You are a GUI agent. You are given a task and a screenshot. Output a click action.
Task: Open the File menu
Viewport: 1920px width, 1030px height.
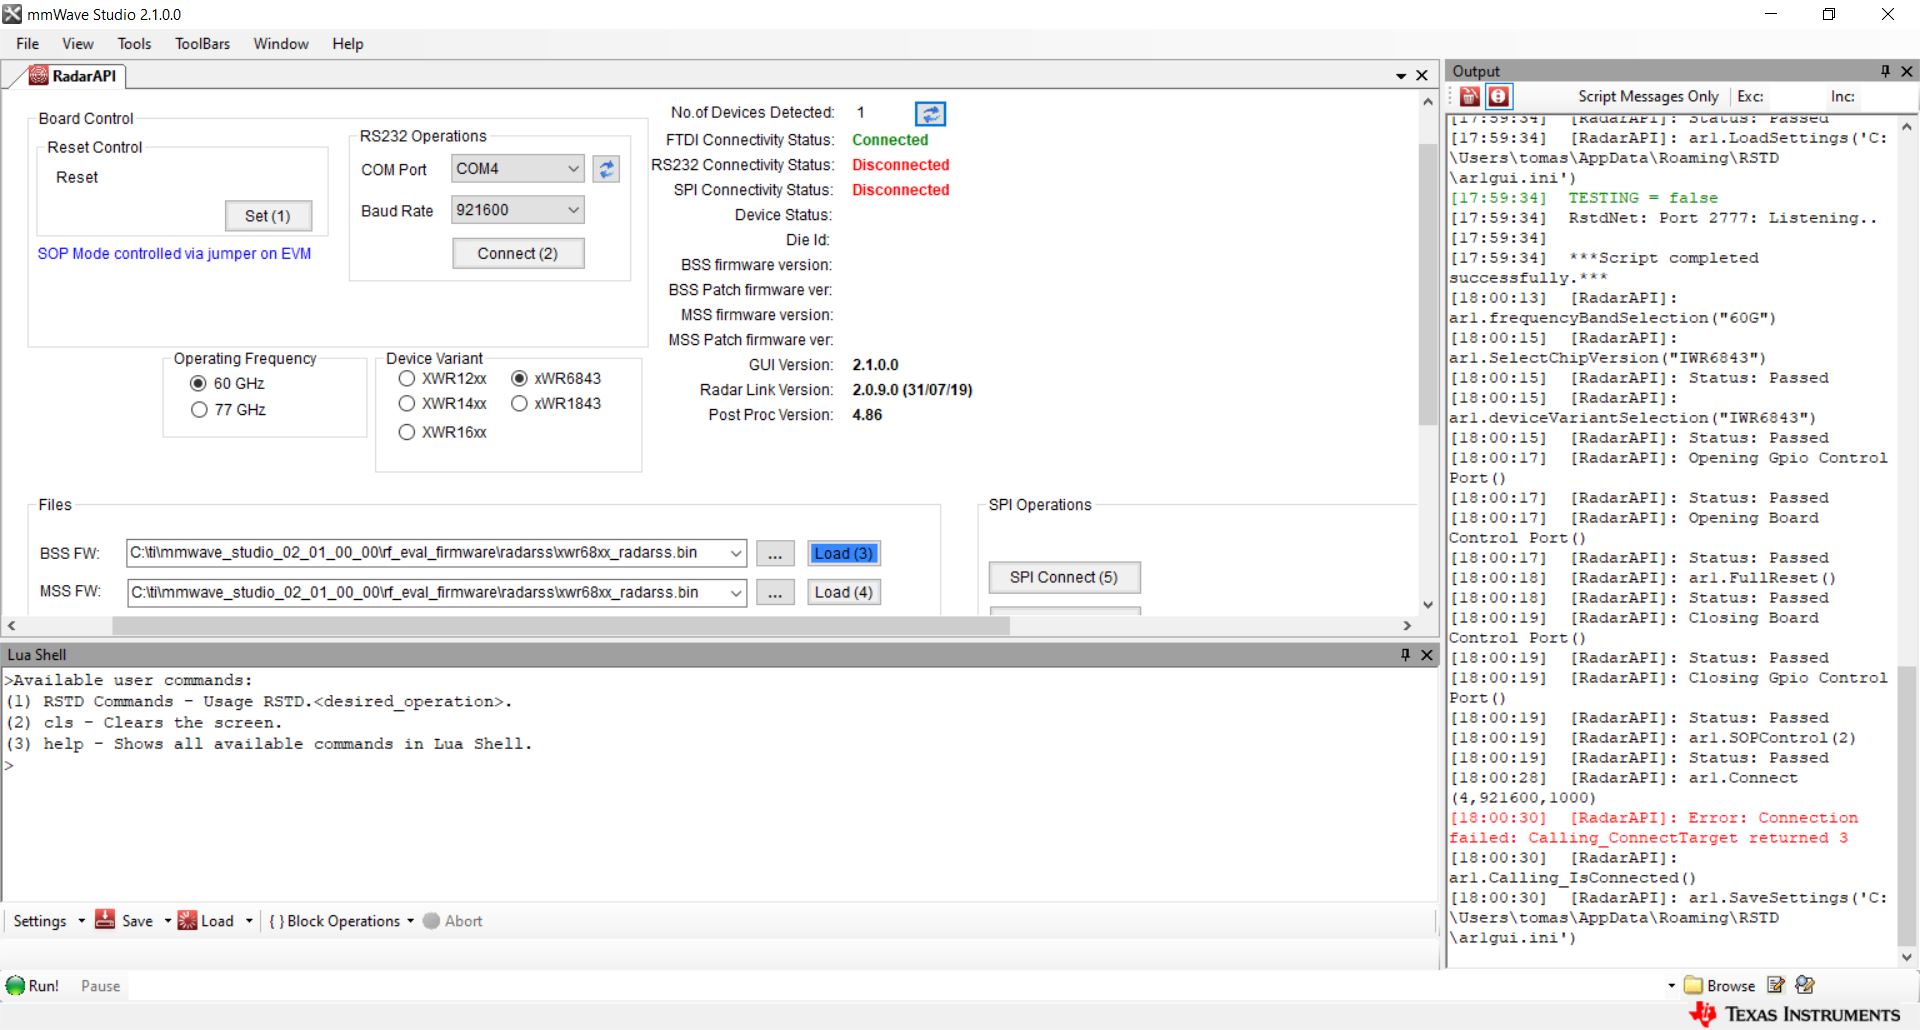pos(28,44)
